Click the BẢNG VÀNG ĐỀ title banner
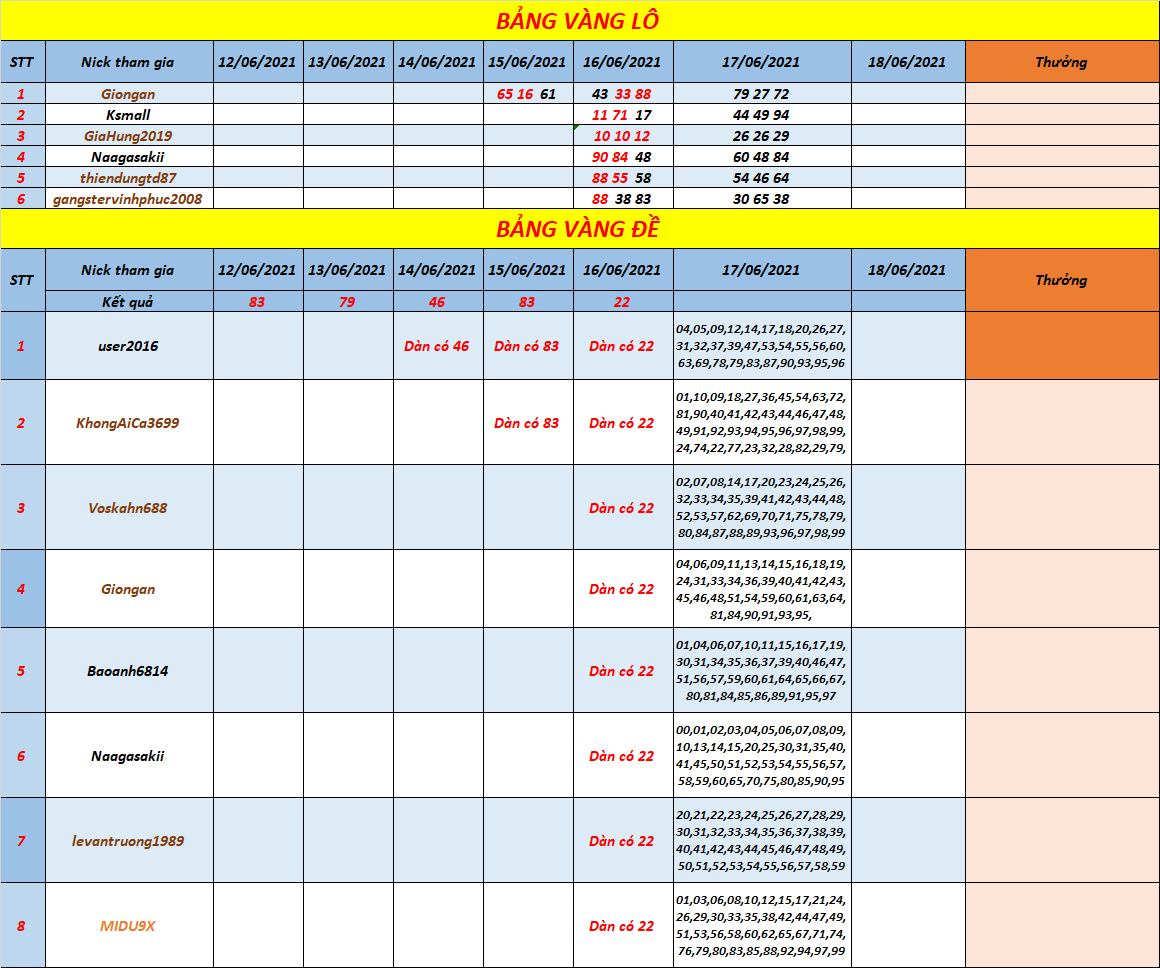This screenshot has width=1160, height=968. click(577, 229)
